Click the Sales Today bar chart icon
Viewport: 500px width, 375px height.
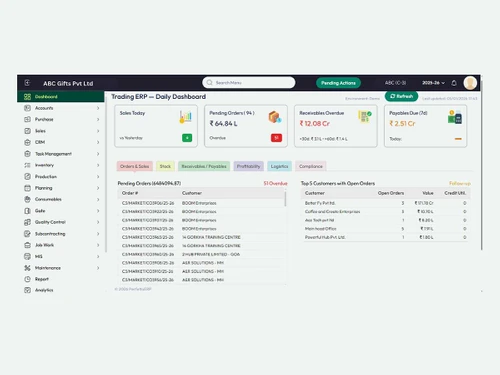186,117
